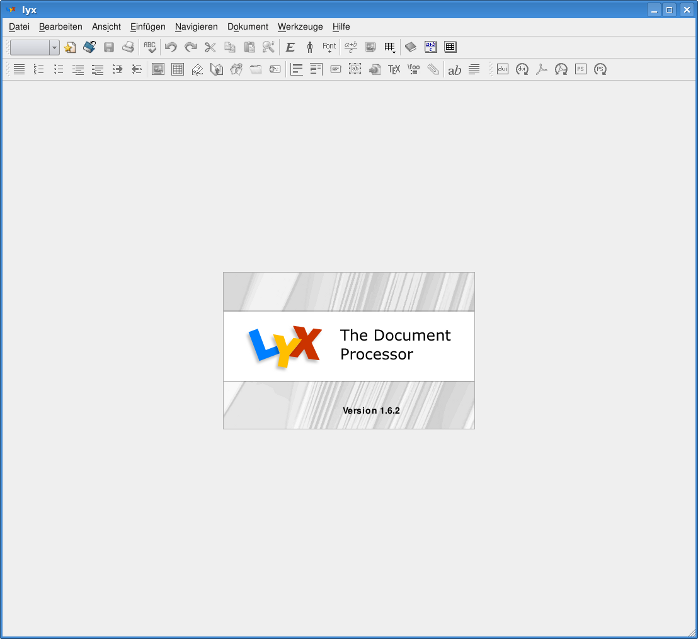Update the PostScript output

(x=601, y=69)
